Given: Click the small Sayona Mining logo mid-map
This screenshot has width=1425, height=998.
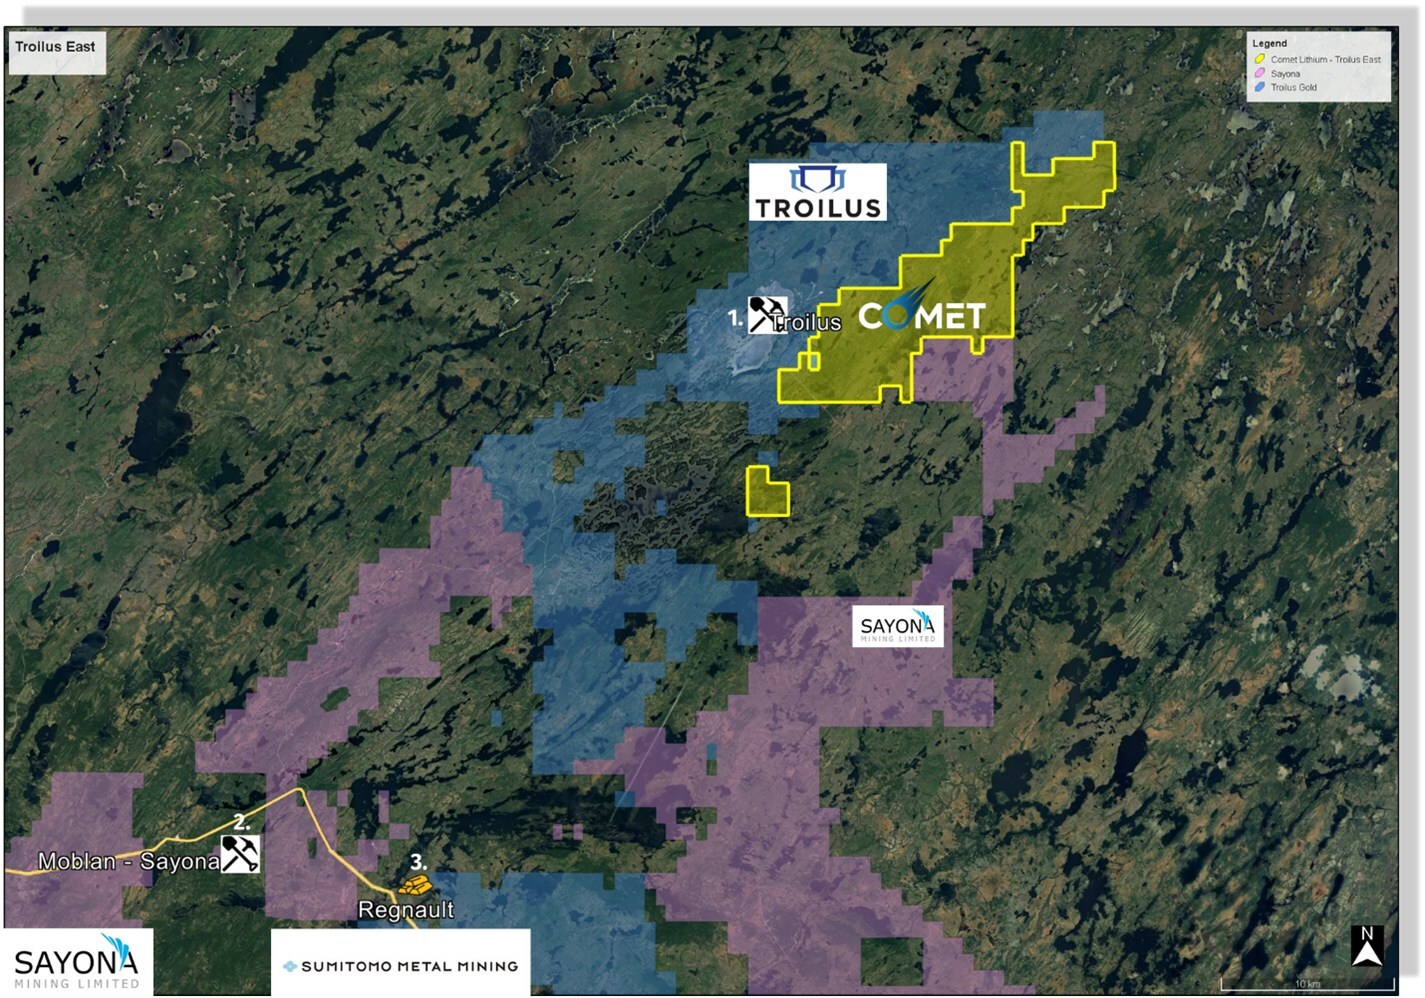Looking at the screenshot, I should tap(898, 626).
